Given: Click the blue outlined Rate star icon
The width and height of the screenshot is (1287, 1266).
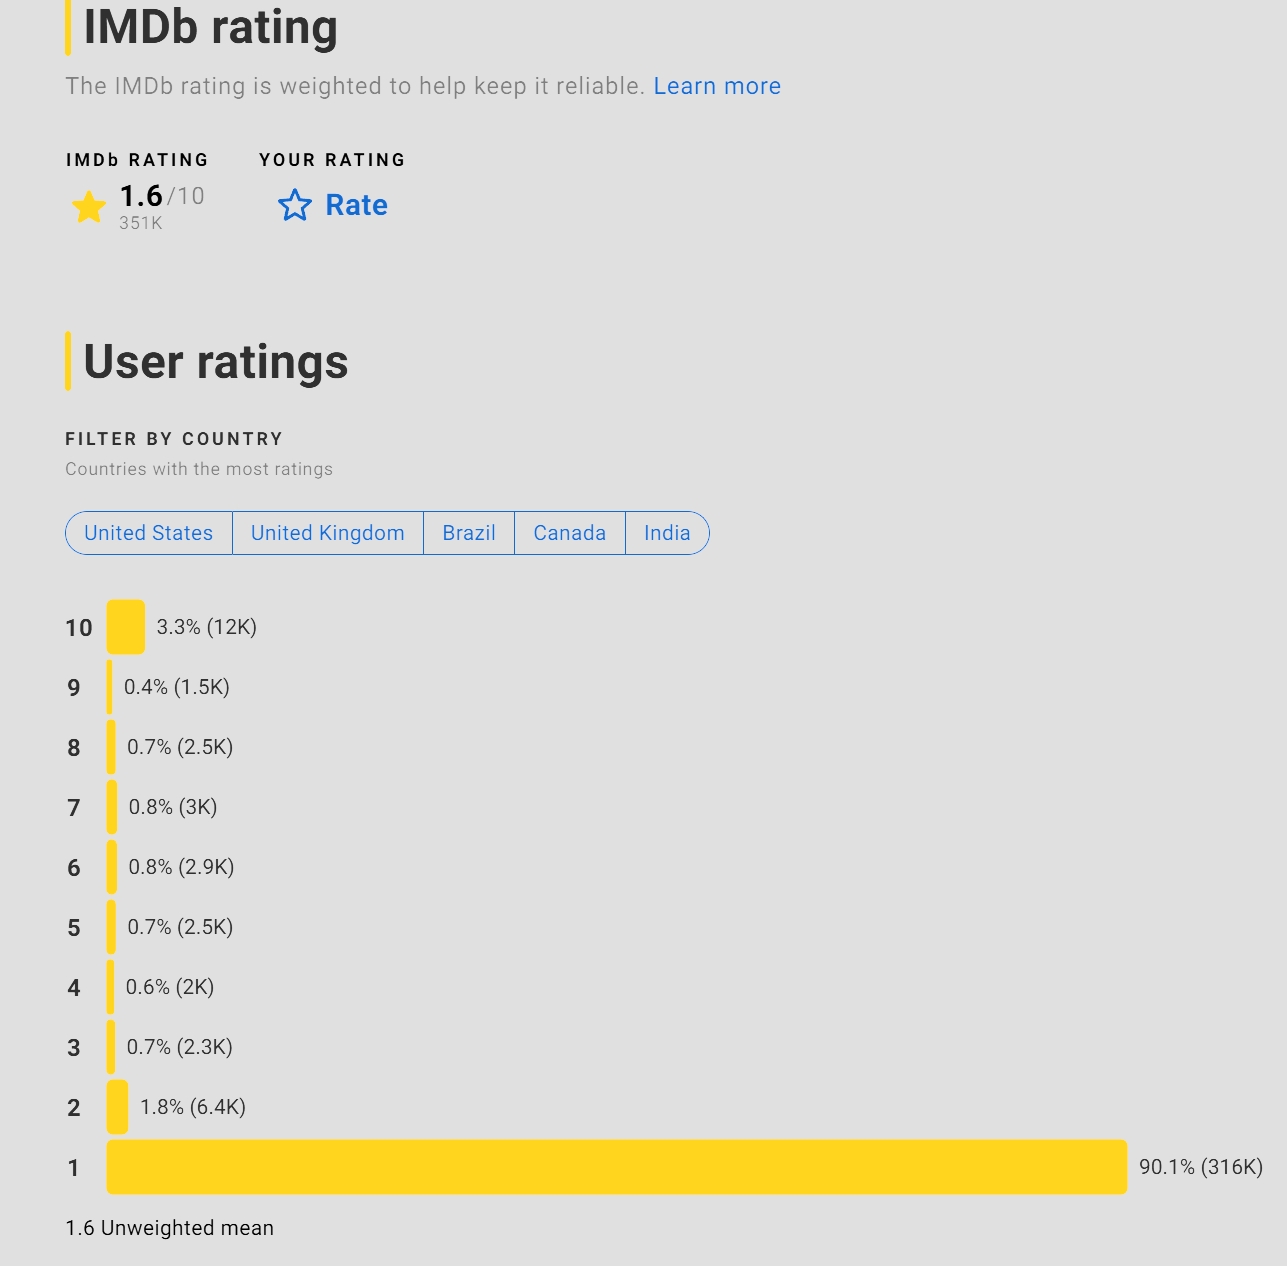Looking at the screenshot, I should (x=295, y=205).
